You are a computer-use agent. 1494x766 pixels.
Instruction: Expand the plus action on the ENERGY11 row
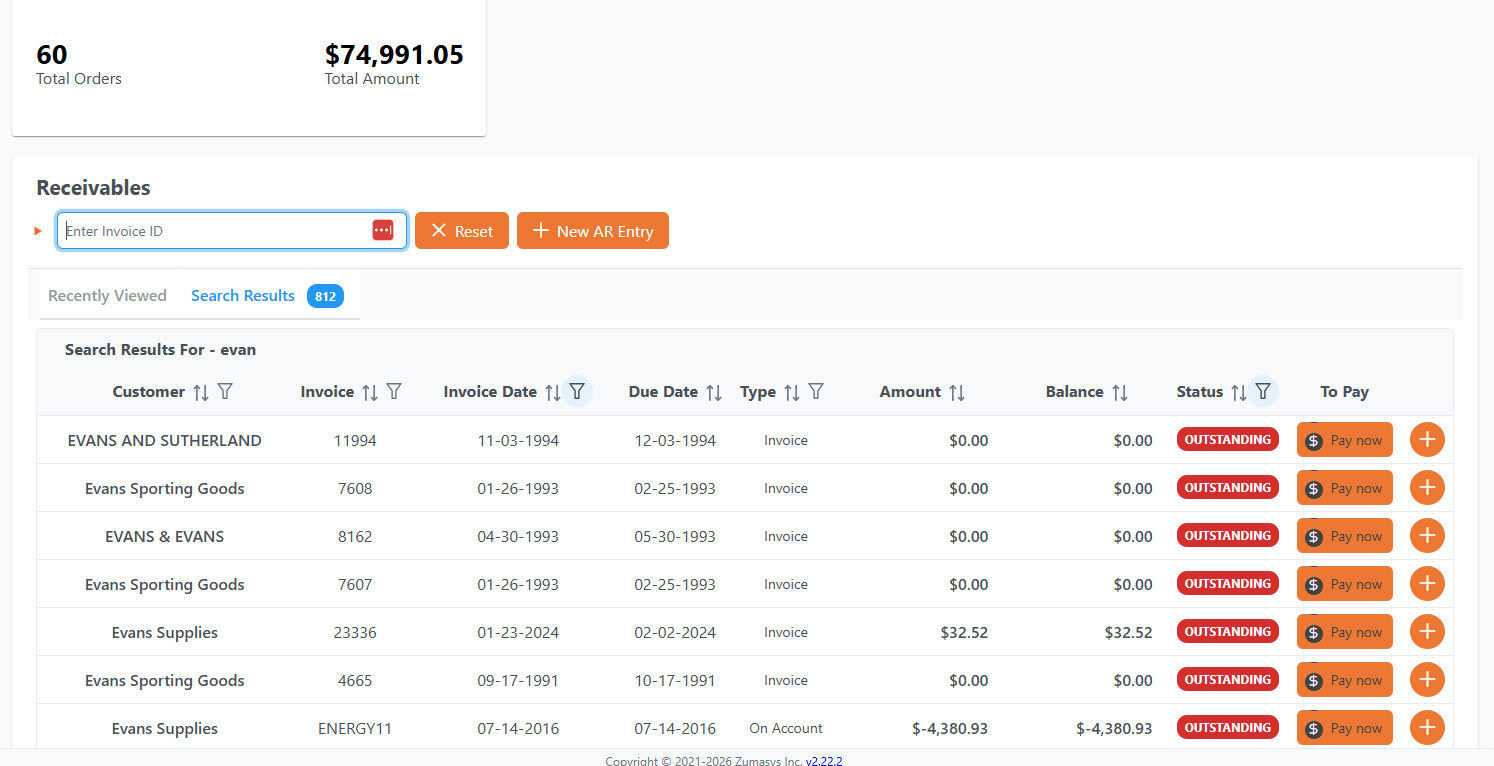click(1427, 727)
